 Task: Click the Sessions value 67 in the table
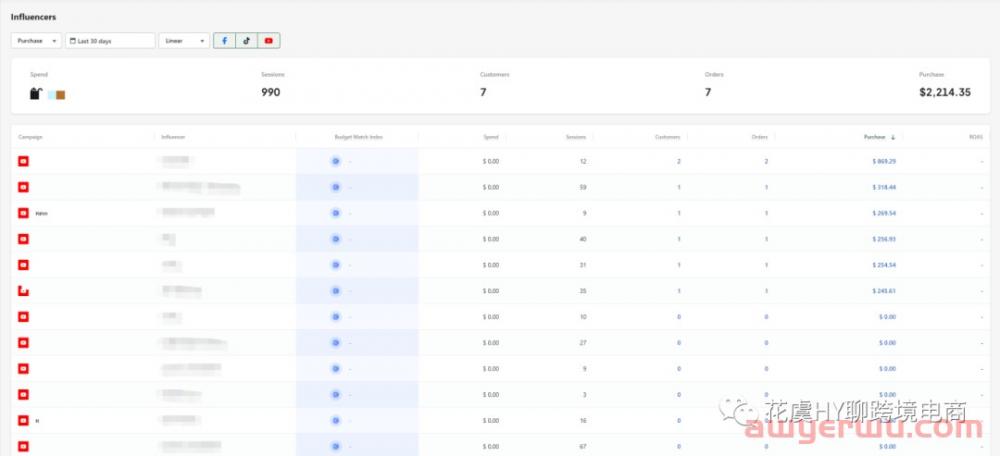coord(583,446)
